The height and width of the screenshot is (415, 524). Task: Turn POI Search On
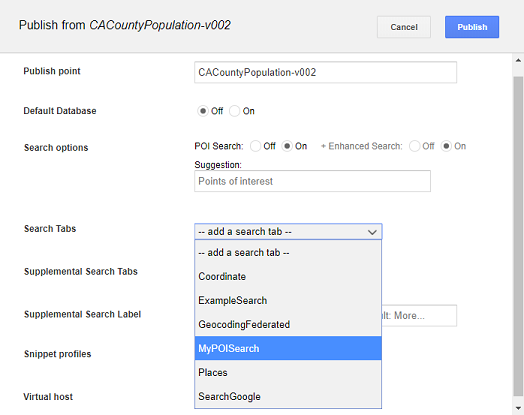coord(287,146)
